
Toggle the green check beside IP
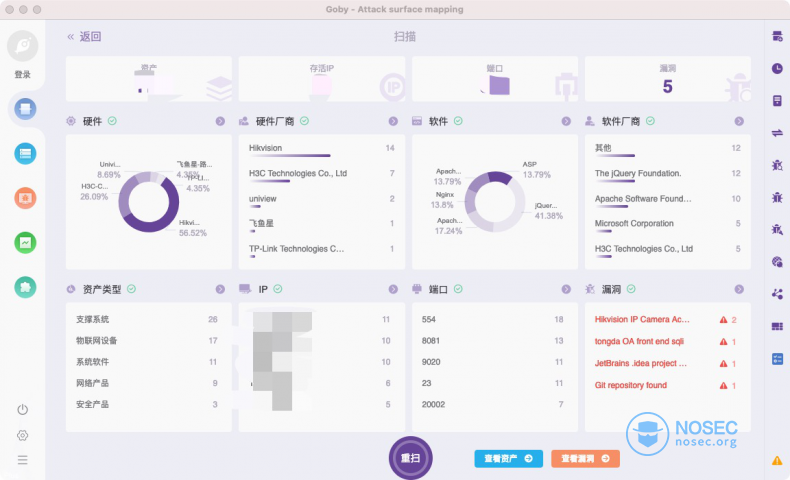point(278,289)
